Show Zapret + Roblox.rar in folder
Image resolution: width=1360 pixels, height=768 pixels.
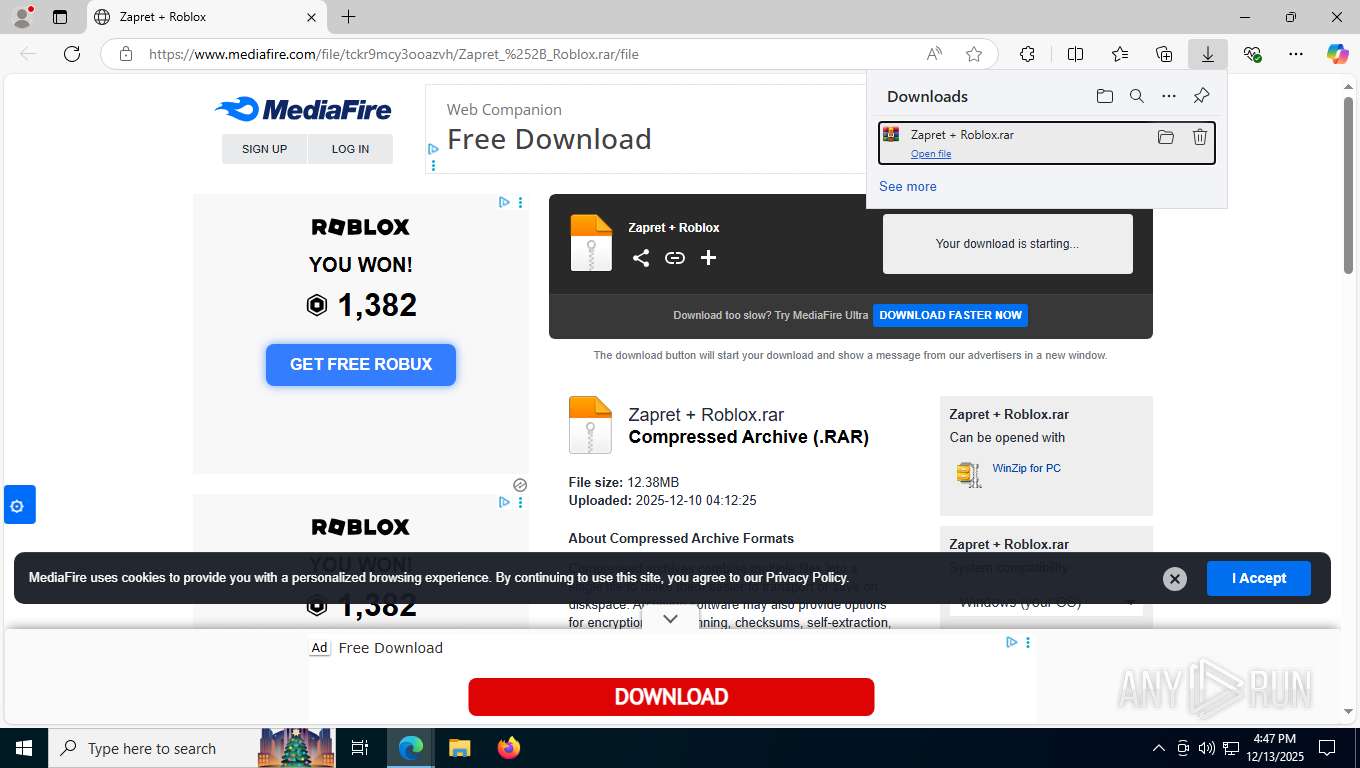[x=1166, y=137]
